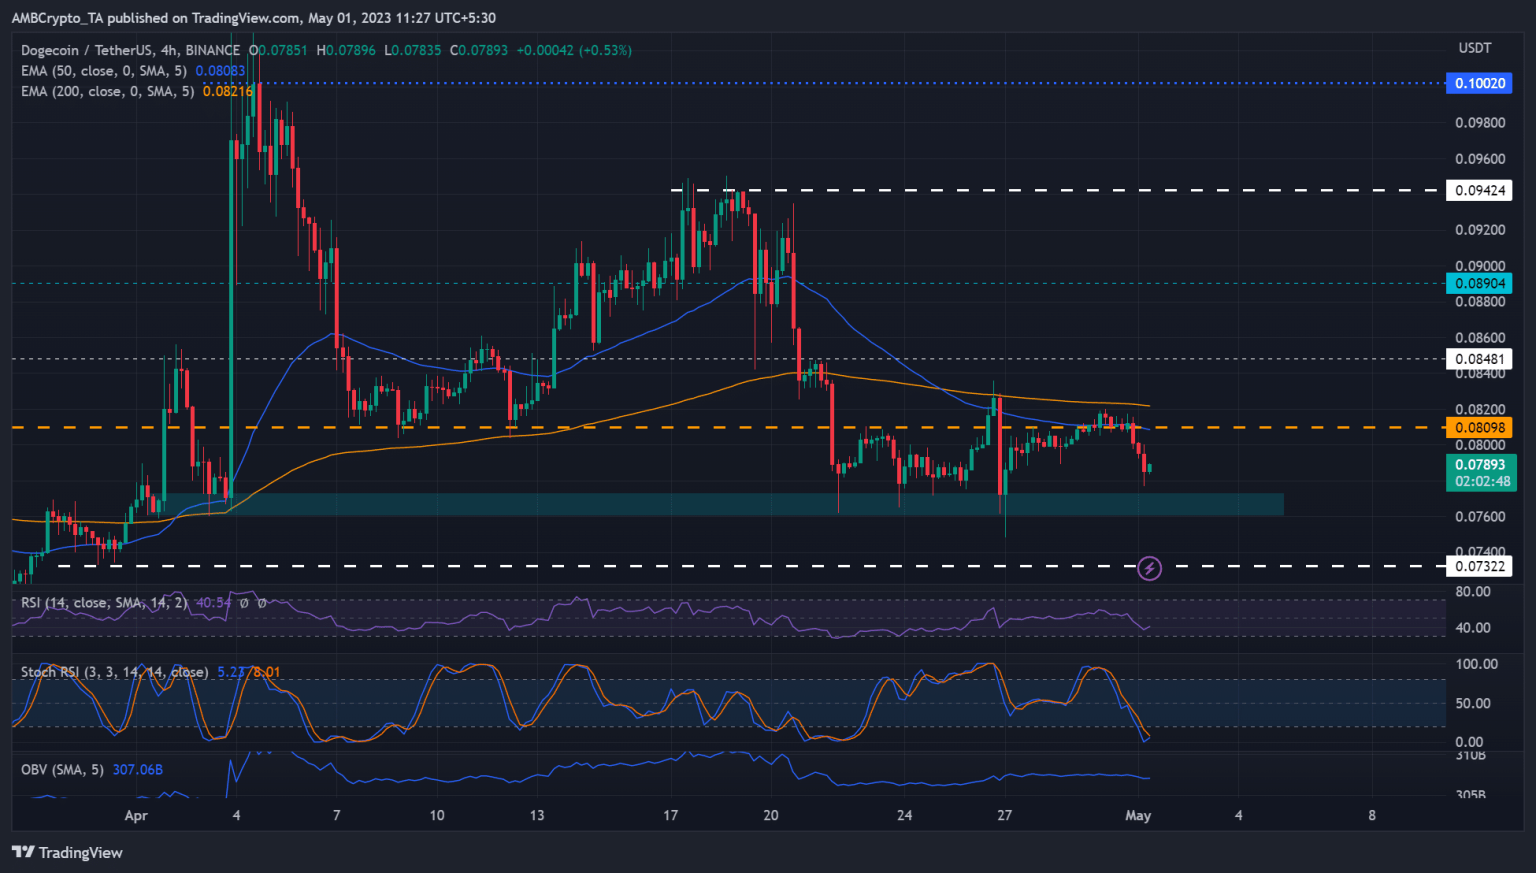Click the white 0.09424 price label

click(x=1479, y=190)
